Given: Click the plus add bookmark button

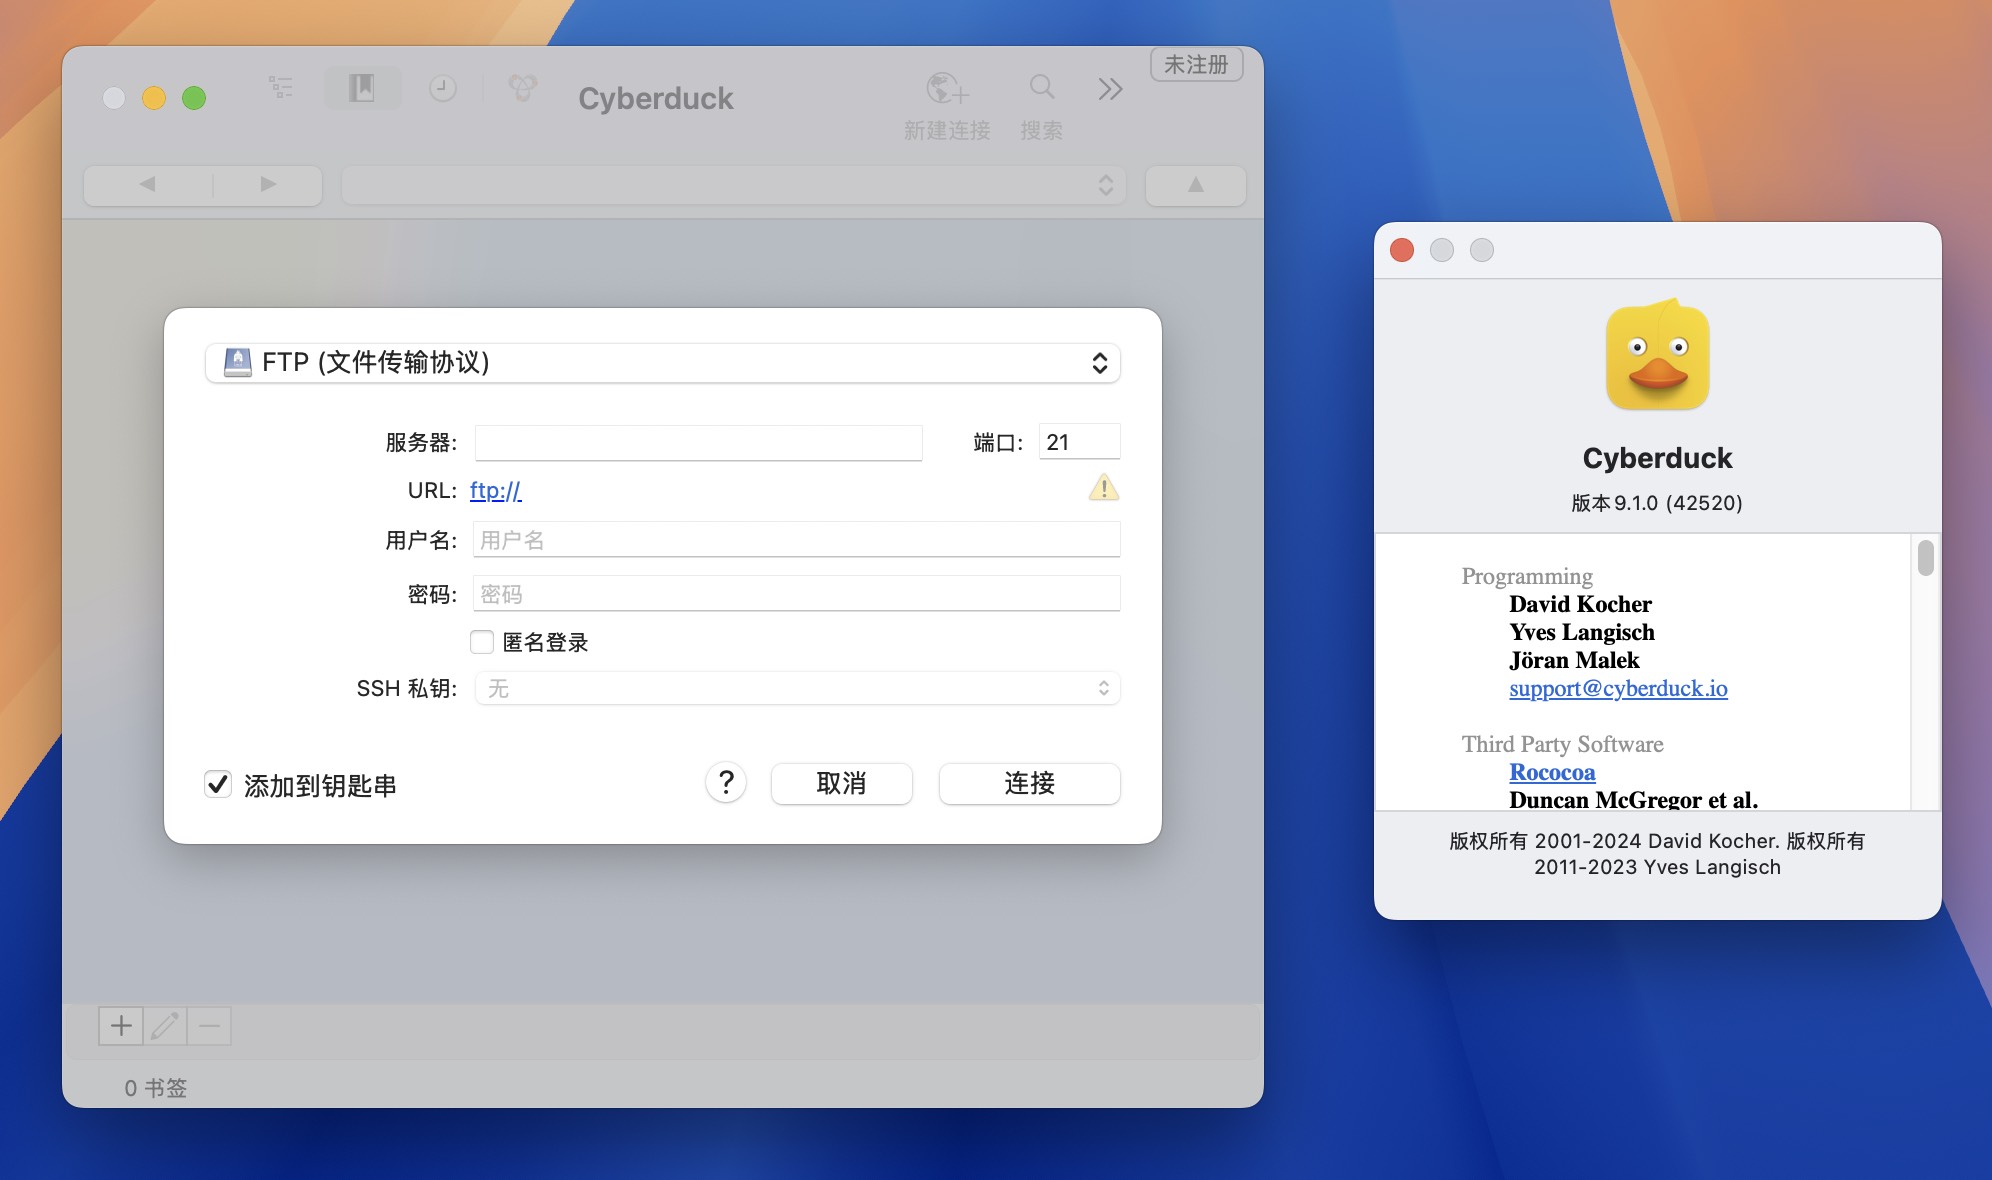Looking at the screenshot, I should (121, 1026).
